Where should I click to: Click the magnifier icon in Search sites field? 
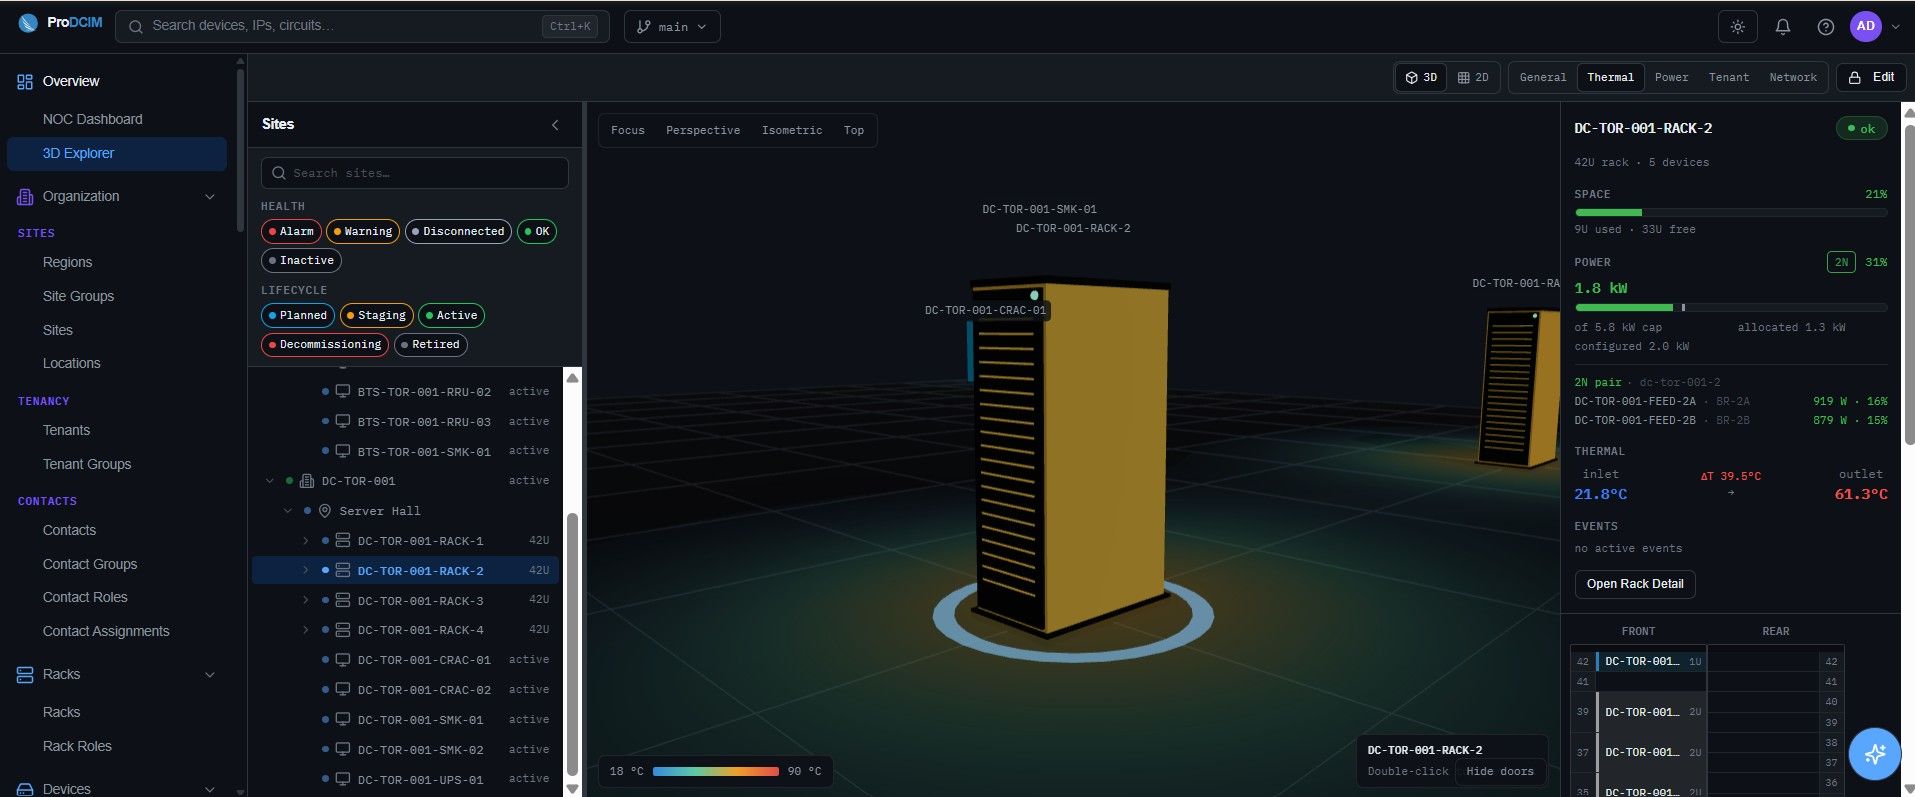point(279,173)
